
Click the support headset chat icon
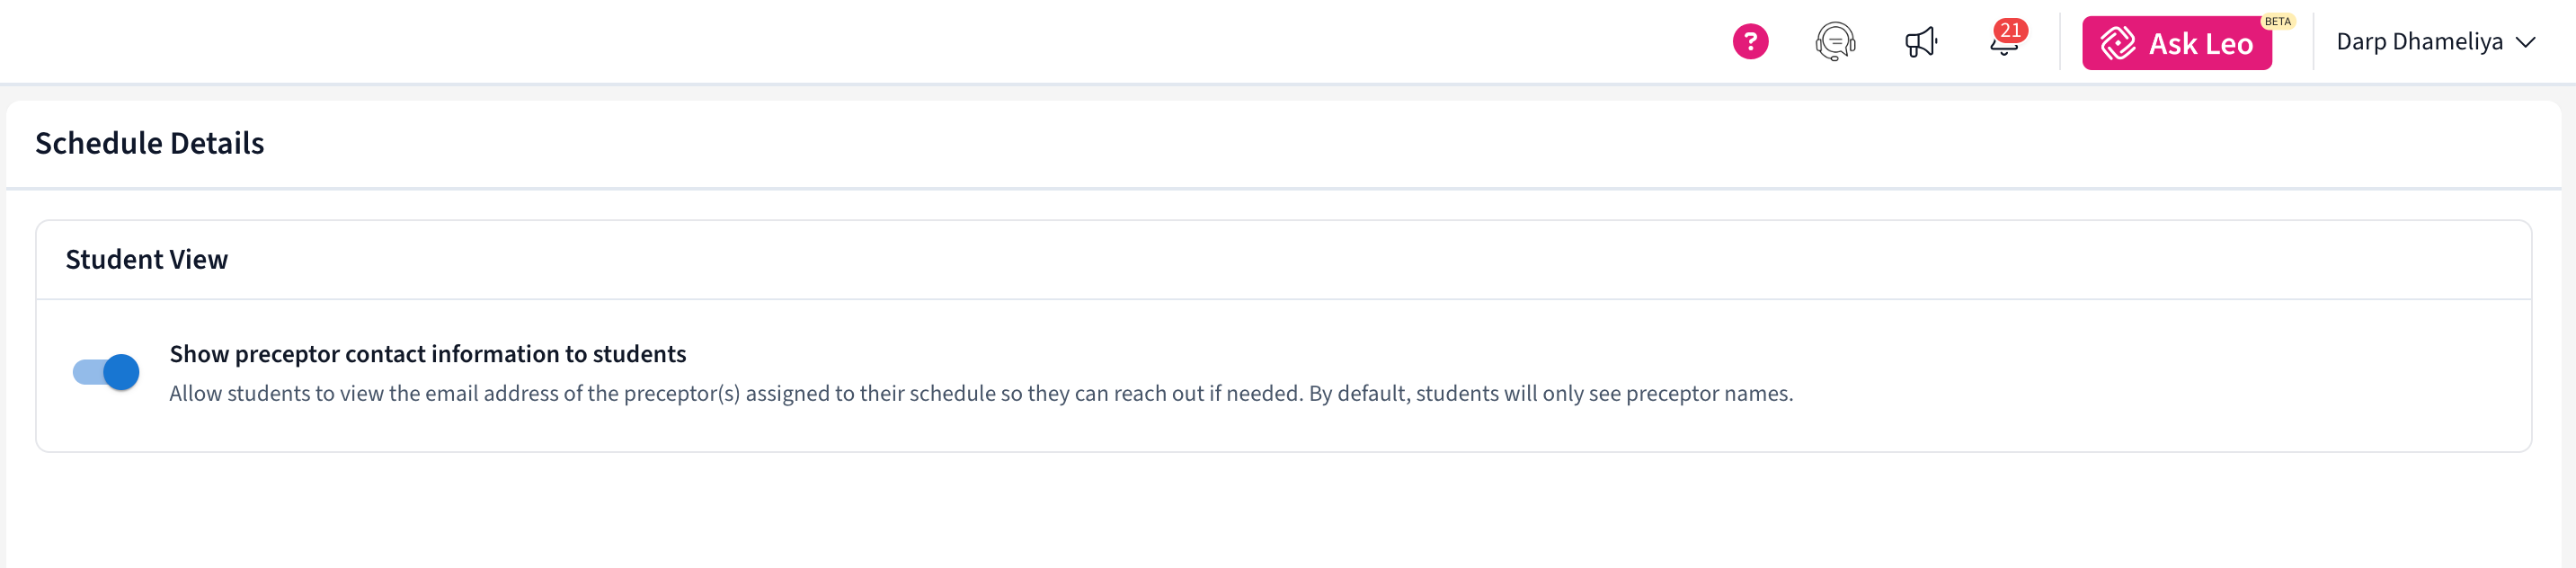1835,42
